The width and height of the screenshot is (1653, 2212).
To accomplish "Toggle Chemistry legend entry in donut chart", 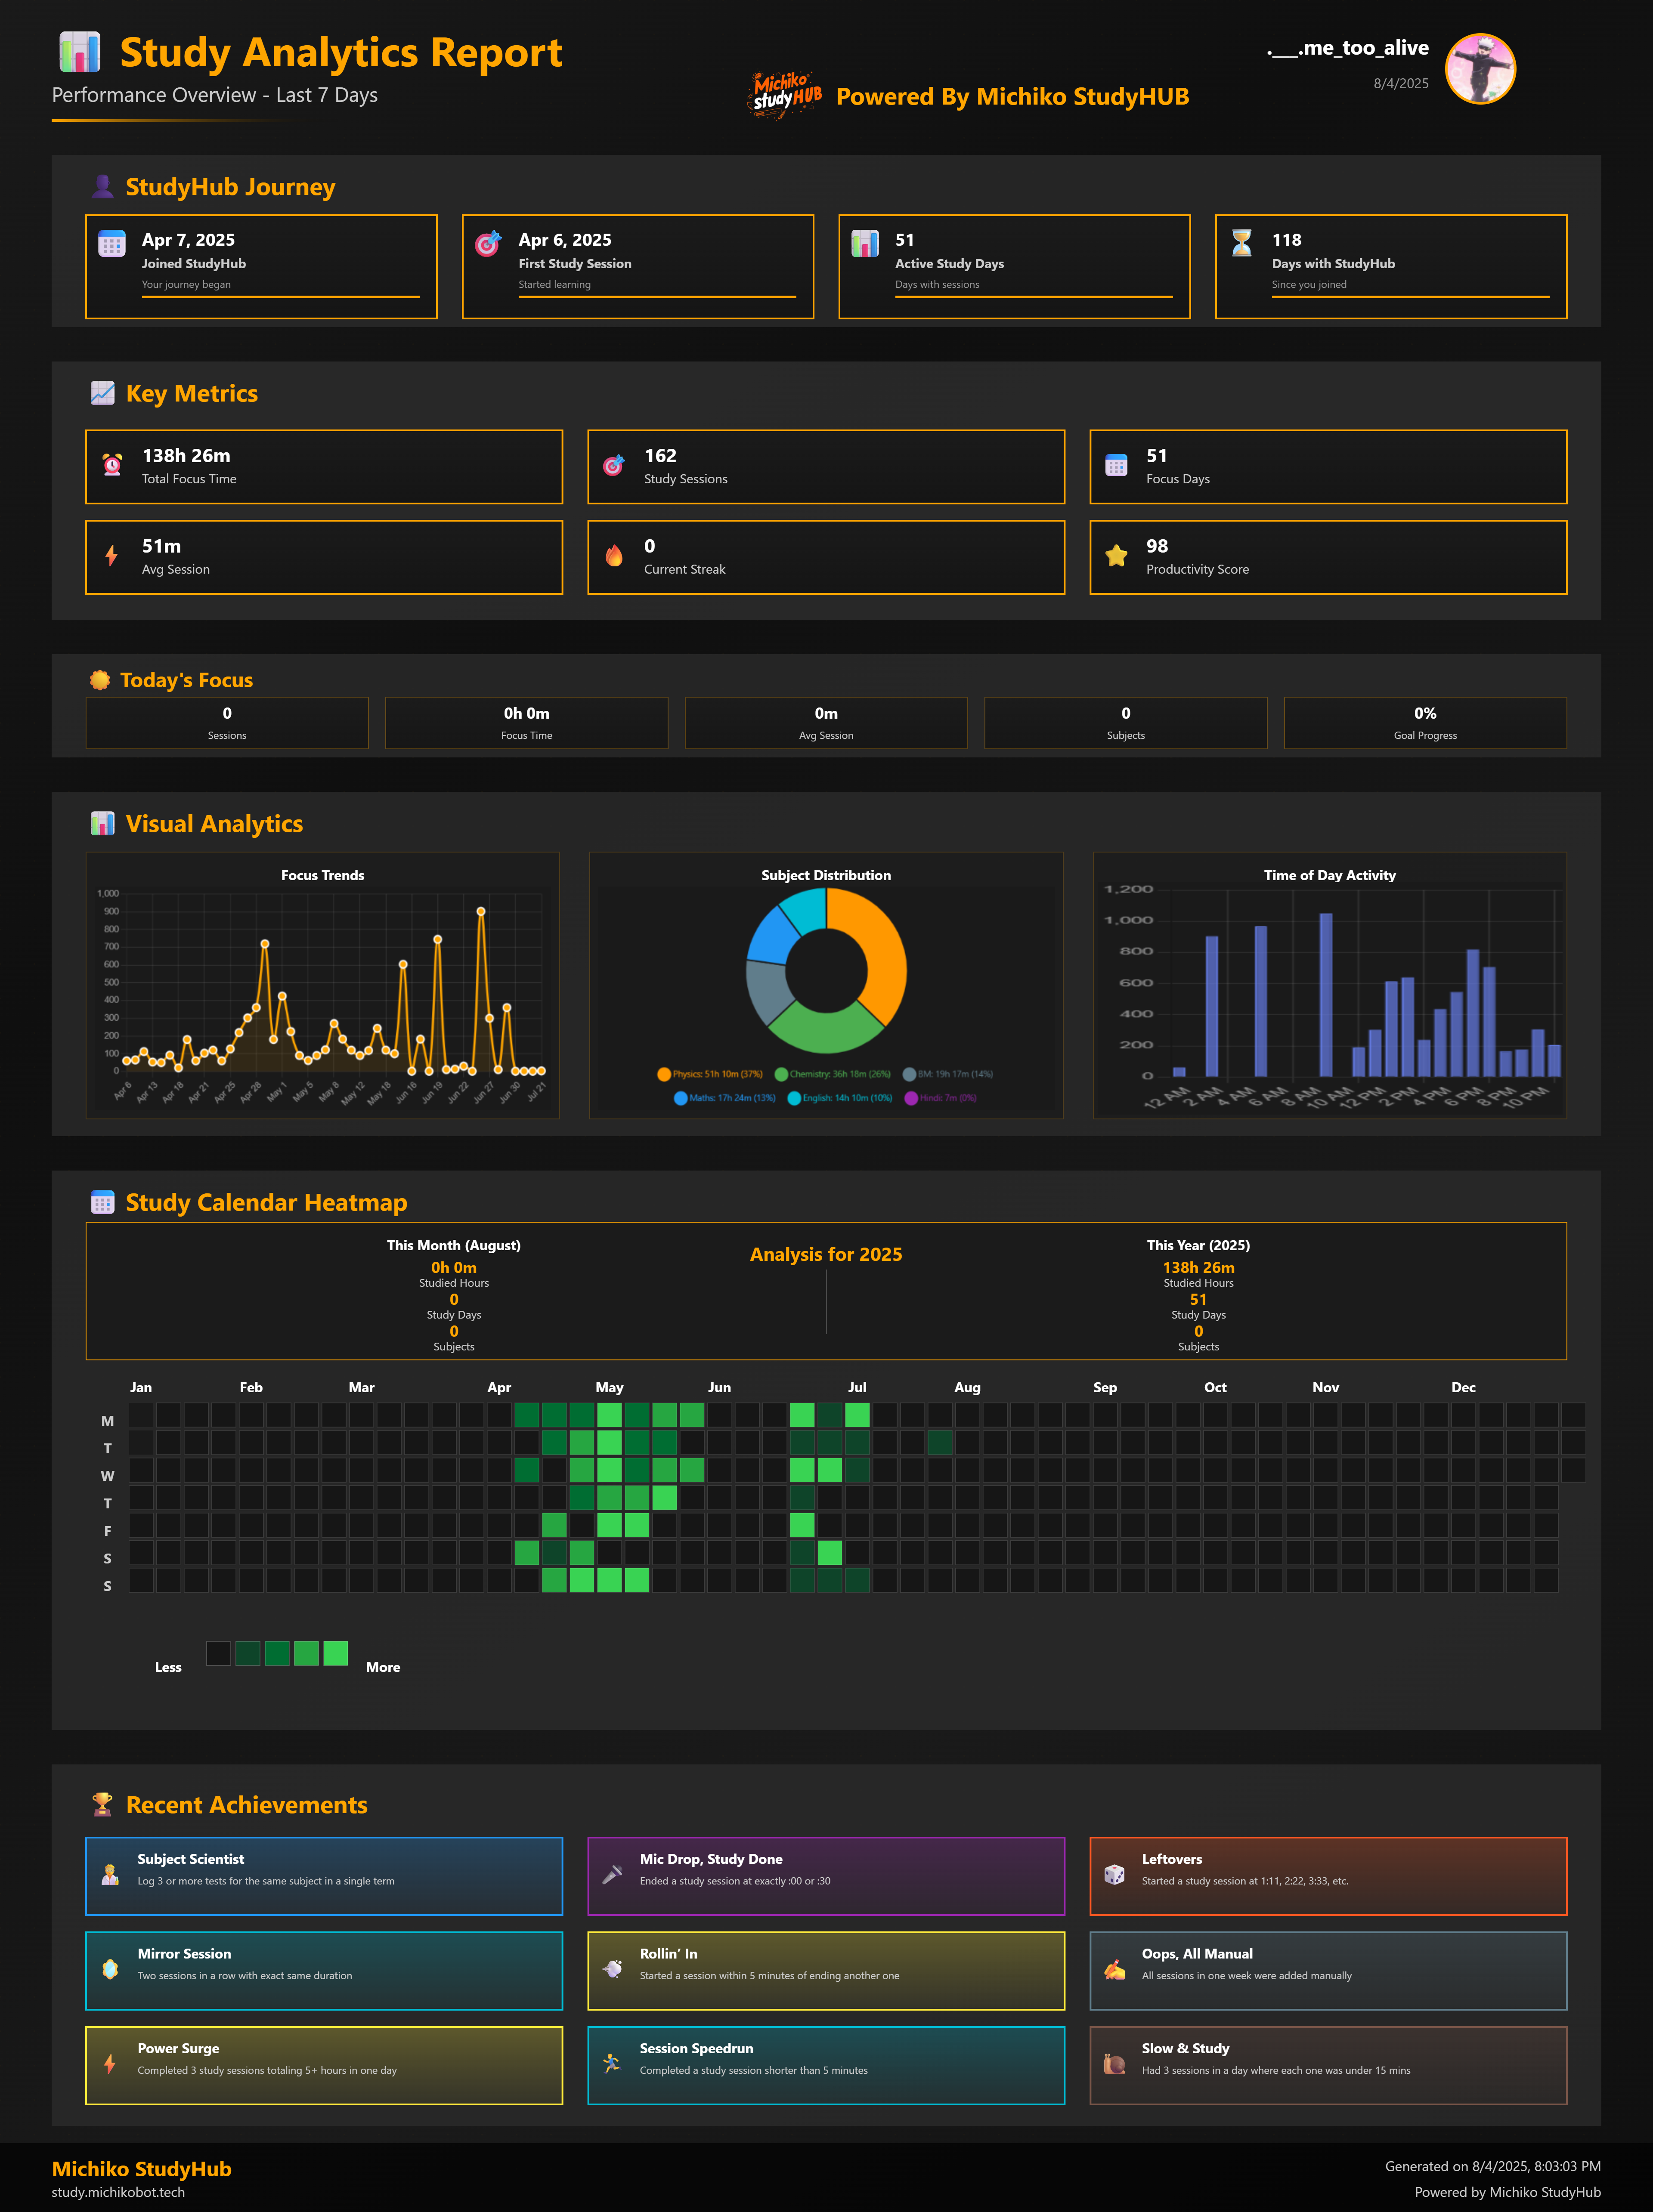I will 832,1074.
